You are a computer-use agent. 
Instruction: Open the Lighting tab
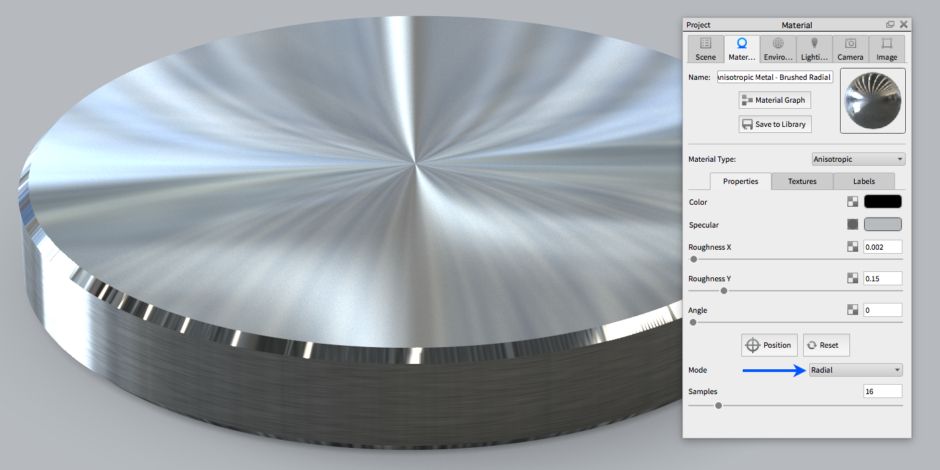[x=814, y=49]
